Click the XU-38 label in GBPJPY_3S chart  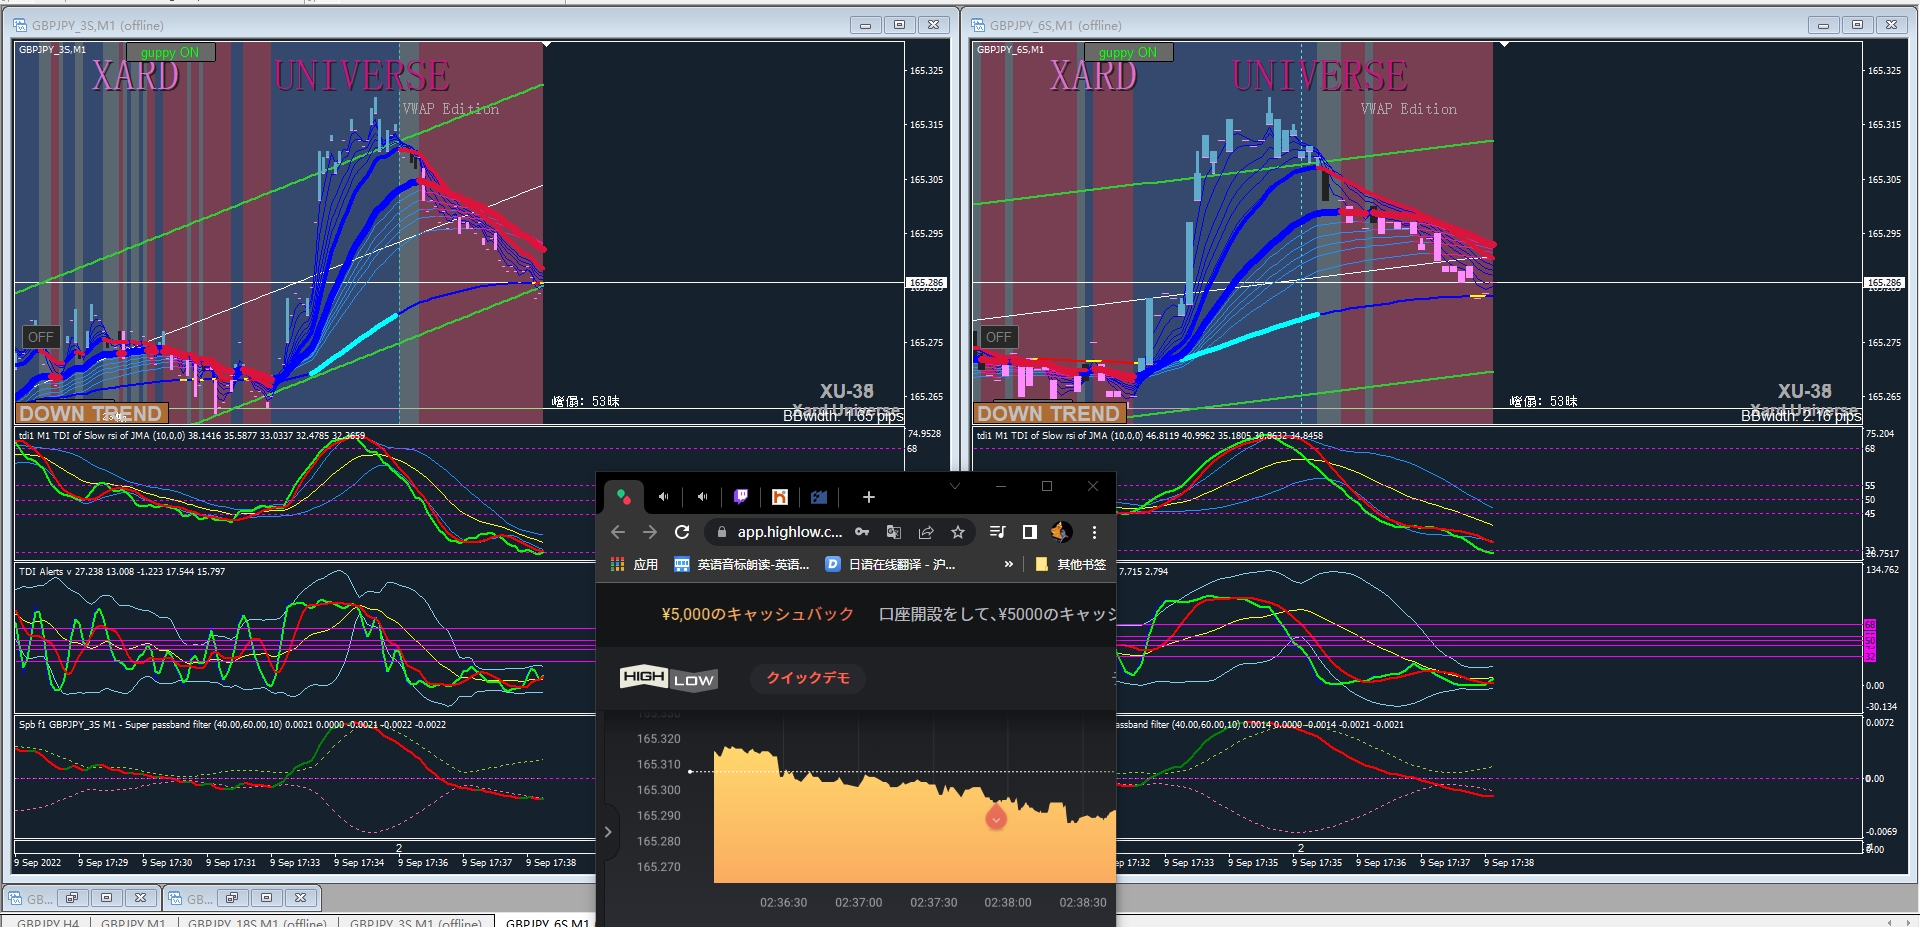[847, 391]
